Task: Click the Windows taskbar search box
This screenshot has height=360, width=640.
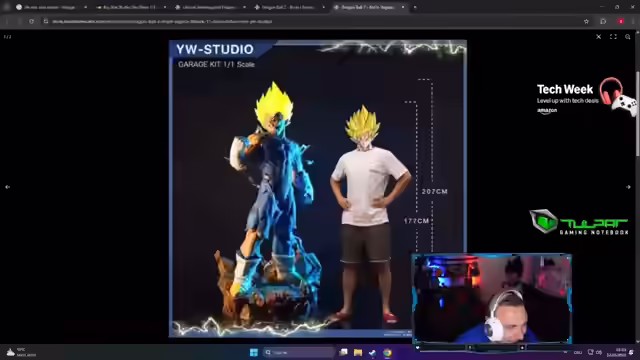Action: coord(299,352)
